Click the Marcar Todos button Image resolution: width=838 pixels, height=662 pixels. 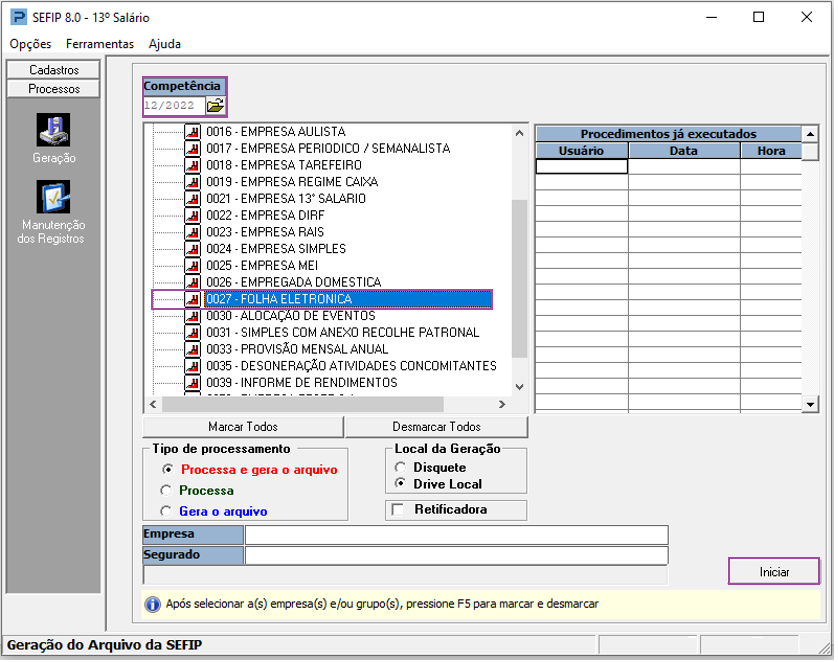243,427
